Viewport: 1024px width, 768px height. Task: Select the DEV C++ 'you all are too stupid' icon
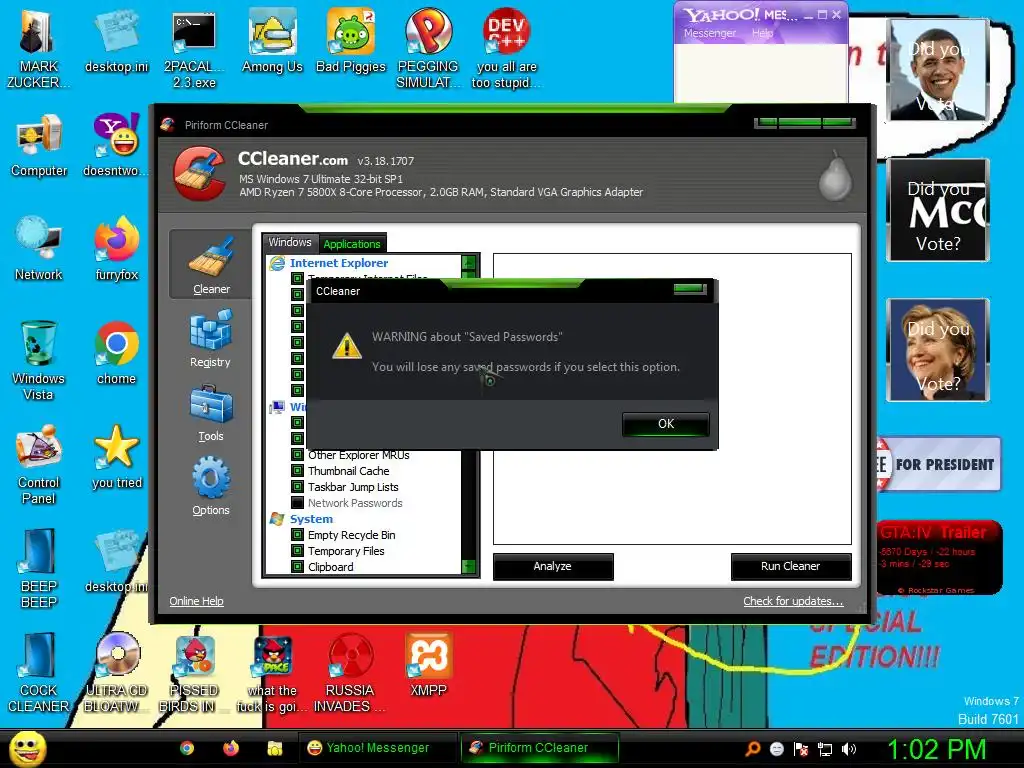506,49
